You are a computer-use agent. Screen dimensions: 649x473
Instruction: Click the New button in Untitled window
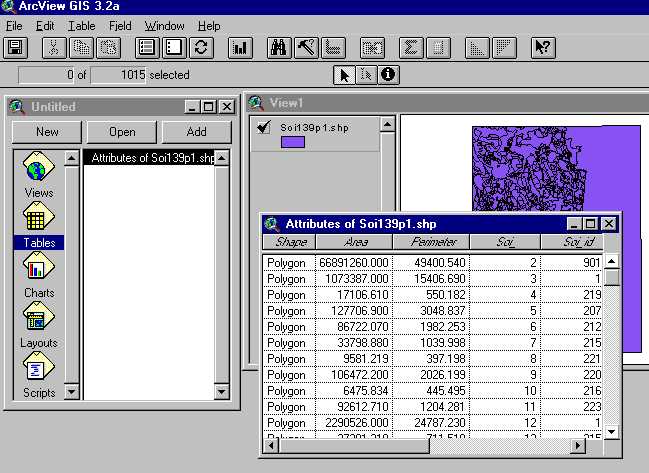[x=47, y=132]
